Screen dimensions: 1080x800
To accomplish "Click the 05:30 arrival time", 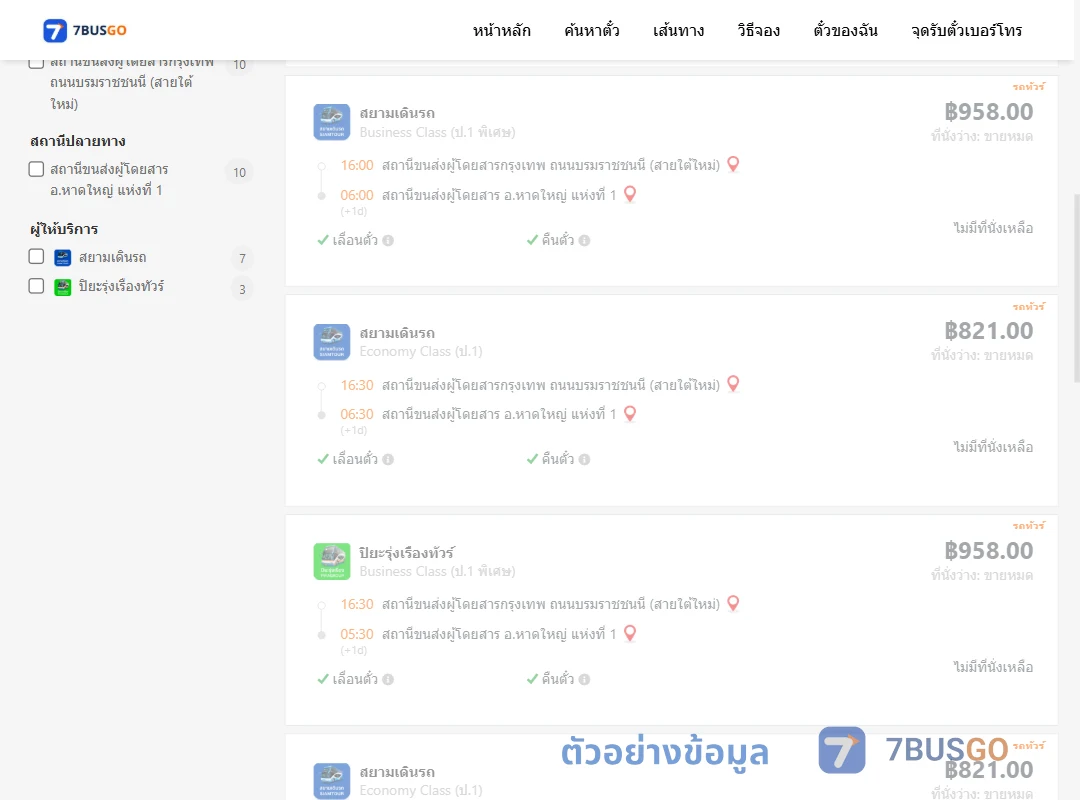I will [357, 634].
